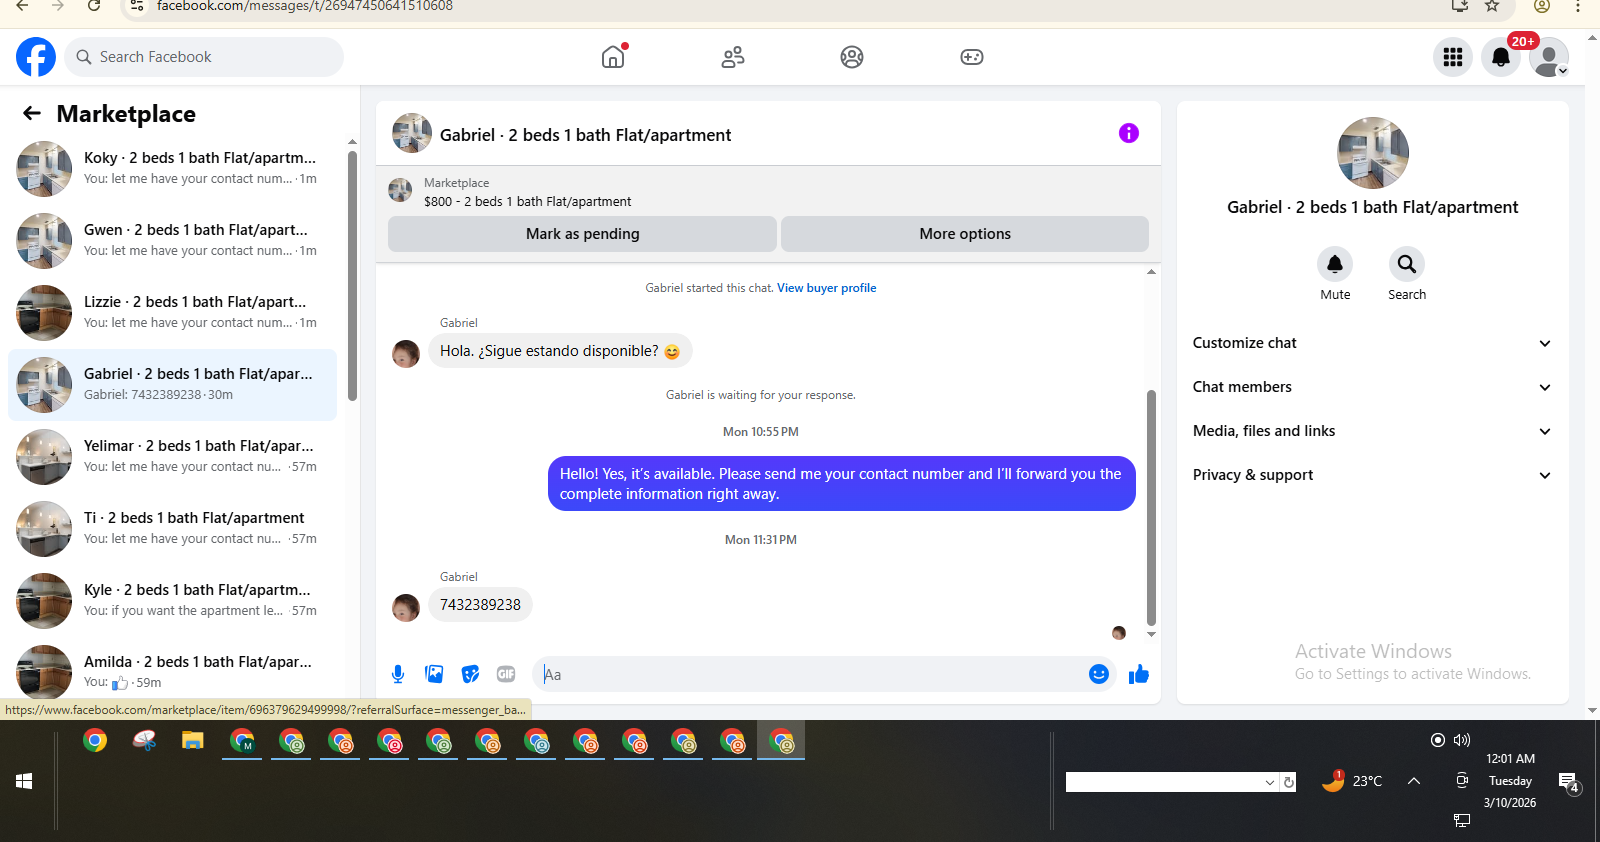The width and height of the screenshot is (1600, 842).
Task: Expand Customize chat section
Action: (1372, 343)
